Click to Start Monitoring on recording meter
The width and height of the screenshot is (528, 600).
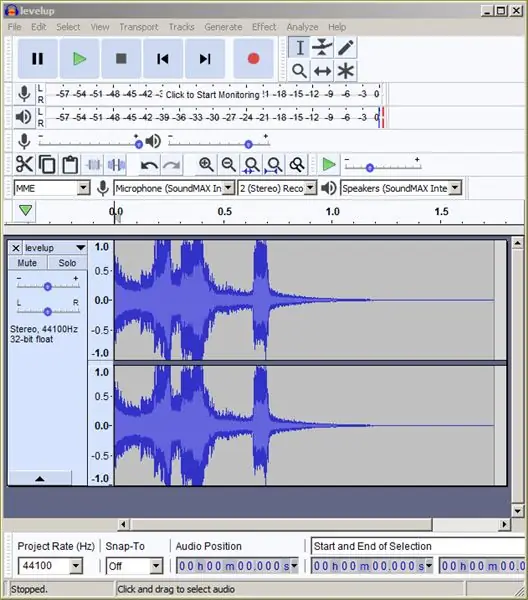(x=212, y=95)
